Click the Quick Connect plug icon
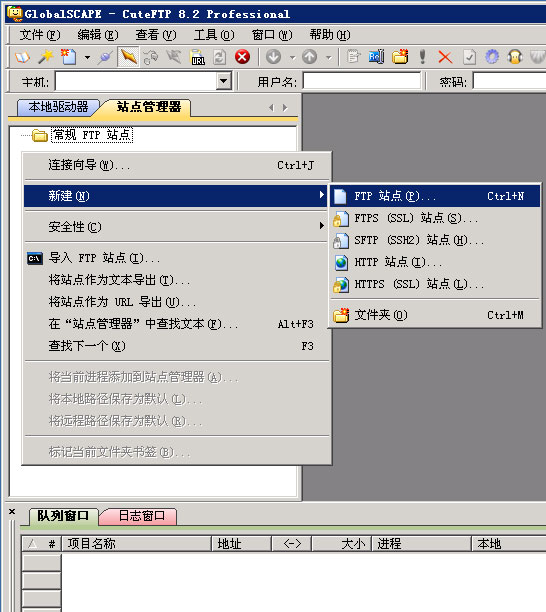The height and width of the screenshot is (612, 546). (x=105, y=57)
